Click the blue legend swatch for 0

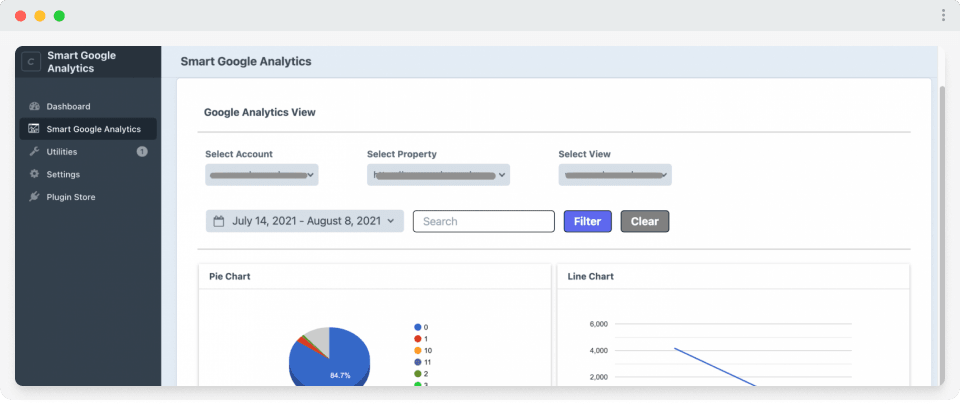(417, 327)
